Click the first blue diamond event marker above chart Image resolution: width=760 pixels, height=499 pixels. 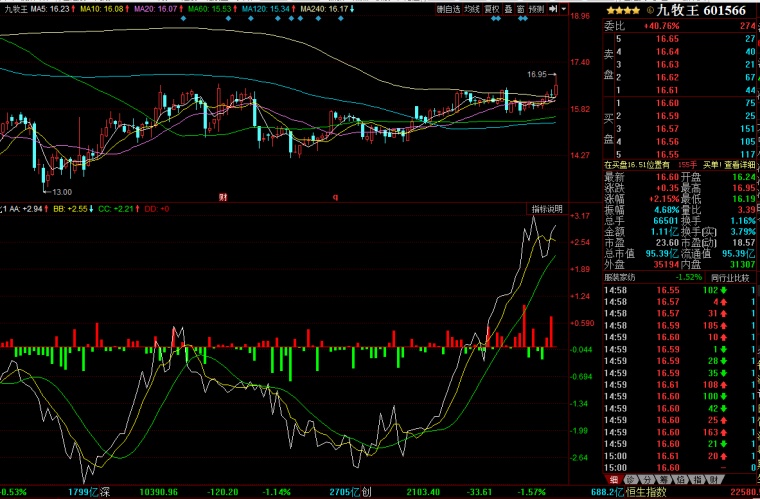(183, 18)
